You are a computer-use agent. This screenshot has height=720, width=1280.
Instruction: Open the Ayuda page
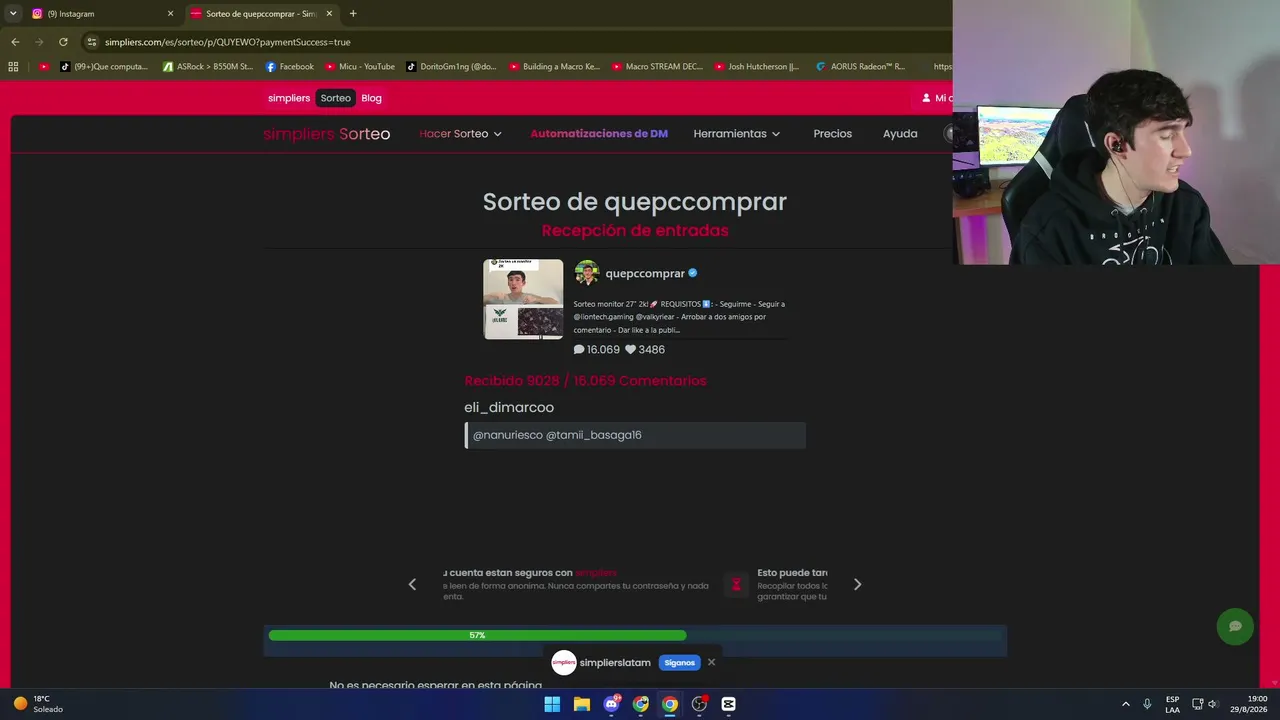900,134
